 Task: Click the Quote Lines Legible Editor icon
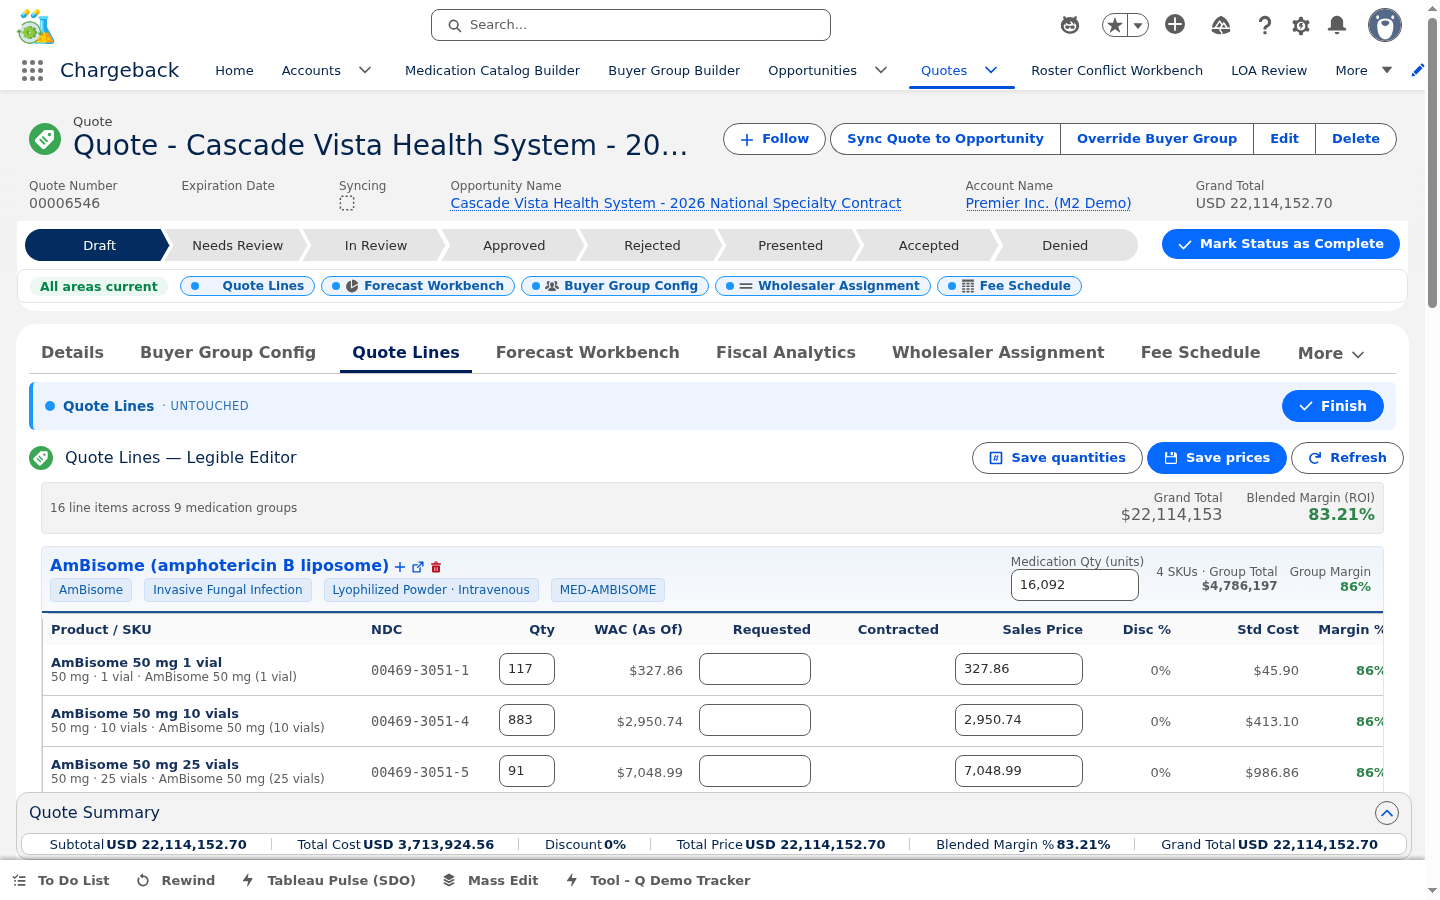[41, 458]
